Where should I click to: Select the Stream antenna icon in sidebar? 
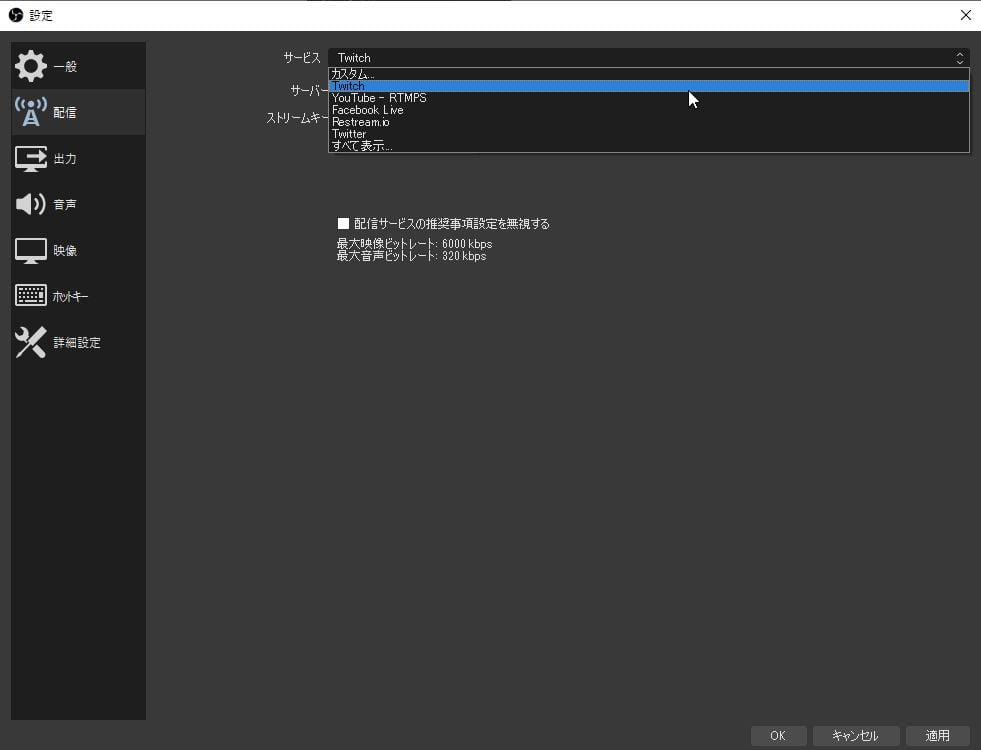click(x=31, y=113)
